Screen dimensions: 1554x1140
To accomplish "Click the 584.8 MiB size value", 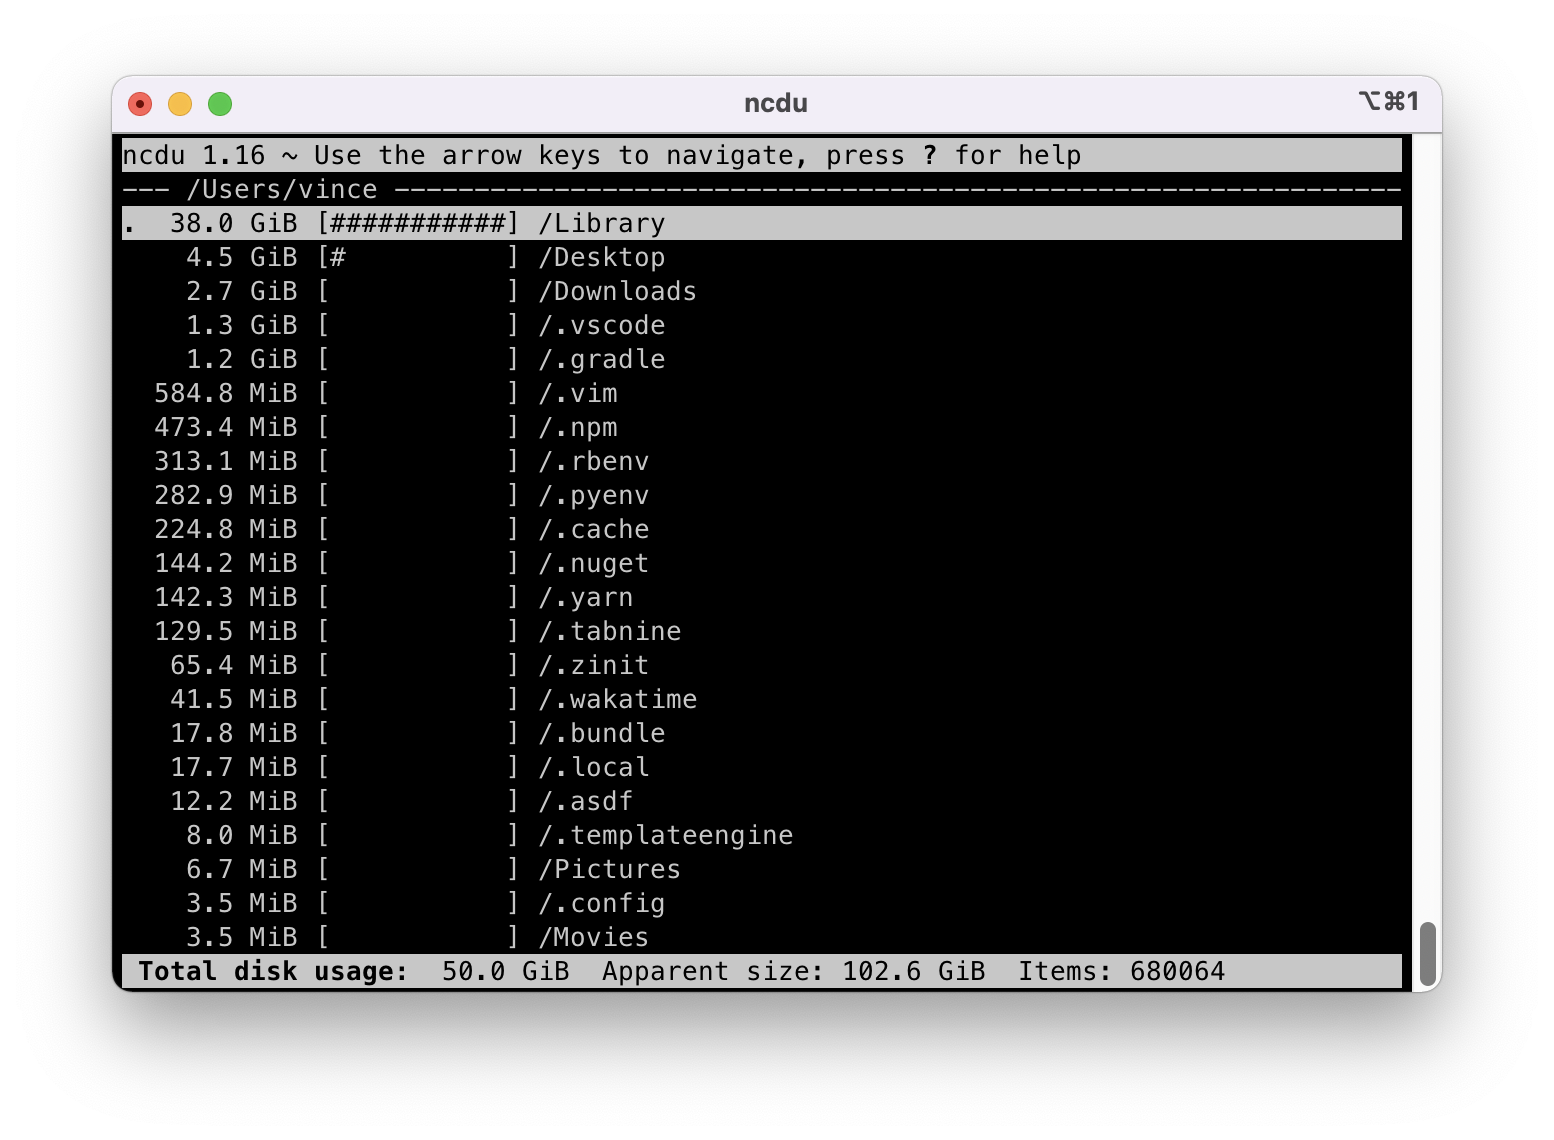I will tap(225, 393).
